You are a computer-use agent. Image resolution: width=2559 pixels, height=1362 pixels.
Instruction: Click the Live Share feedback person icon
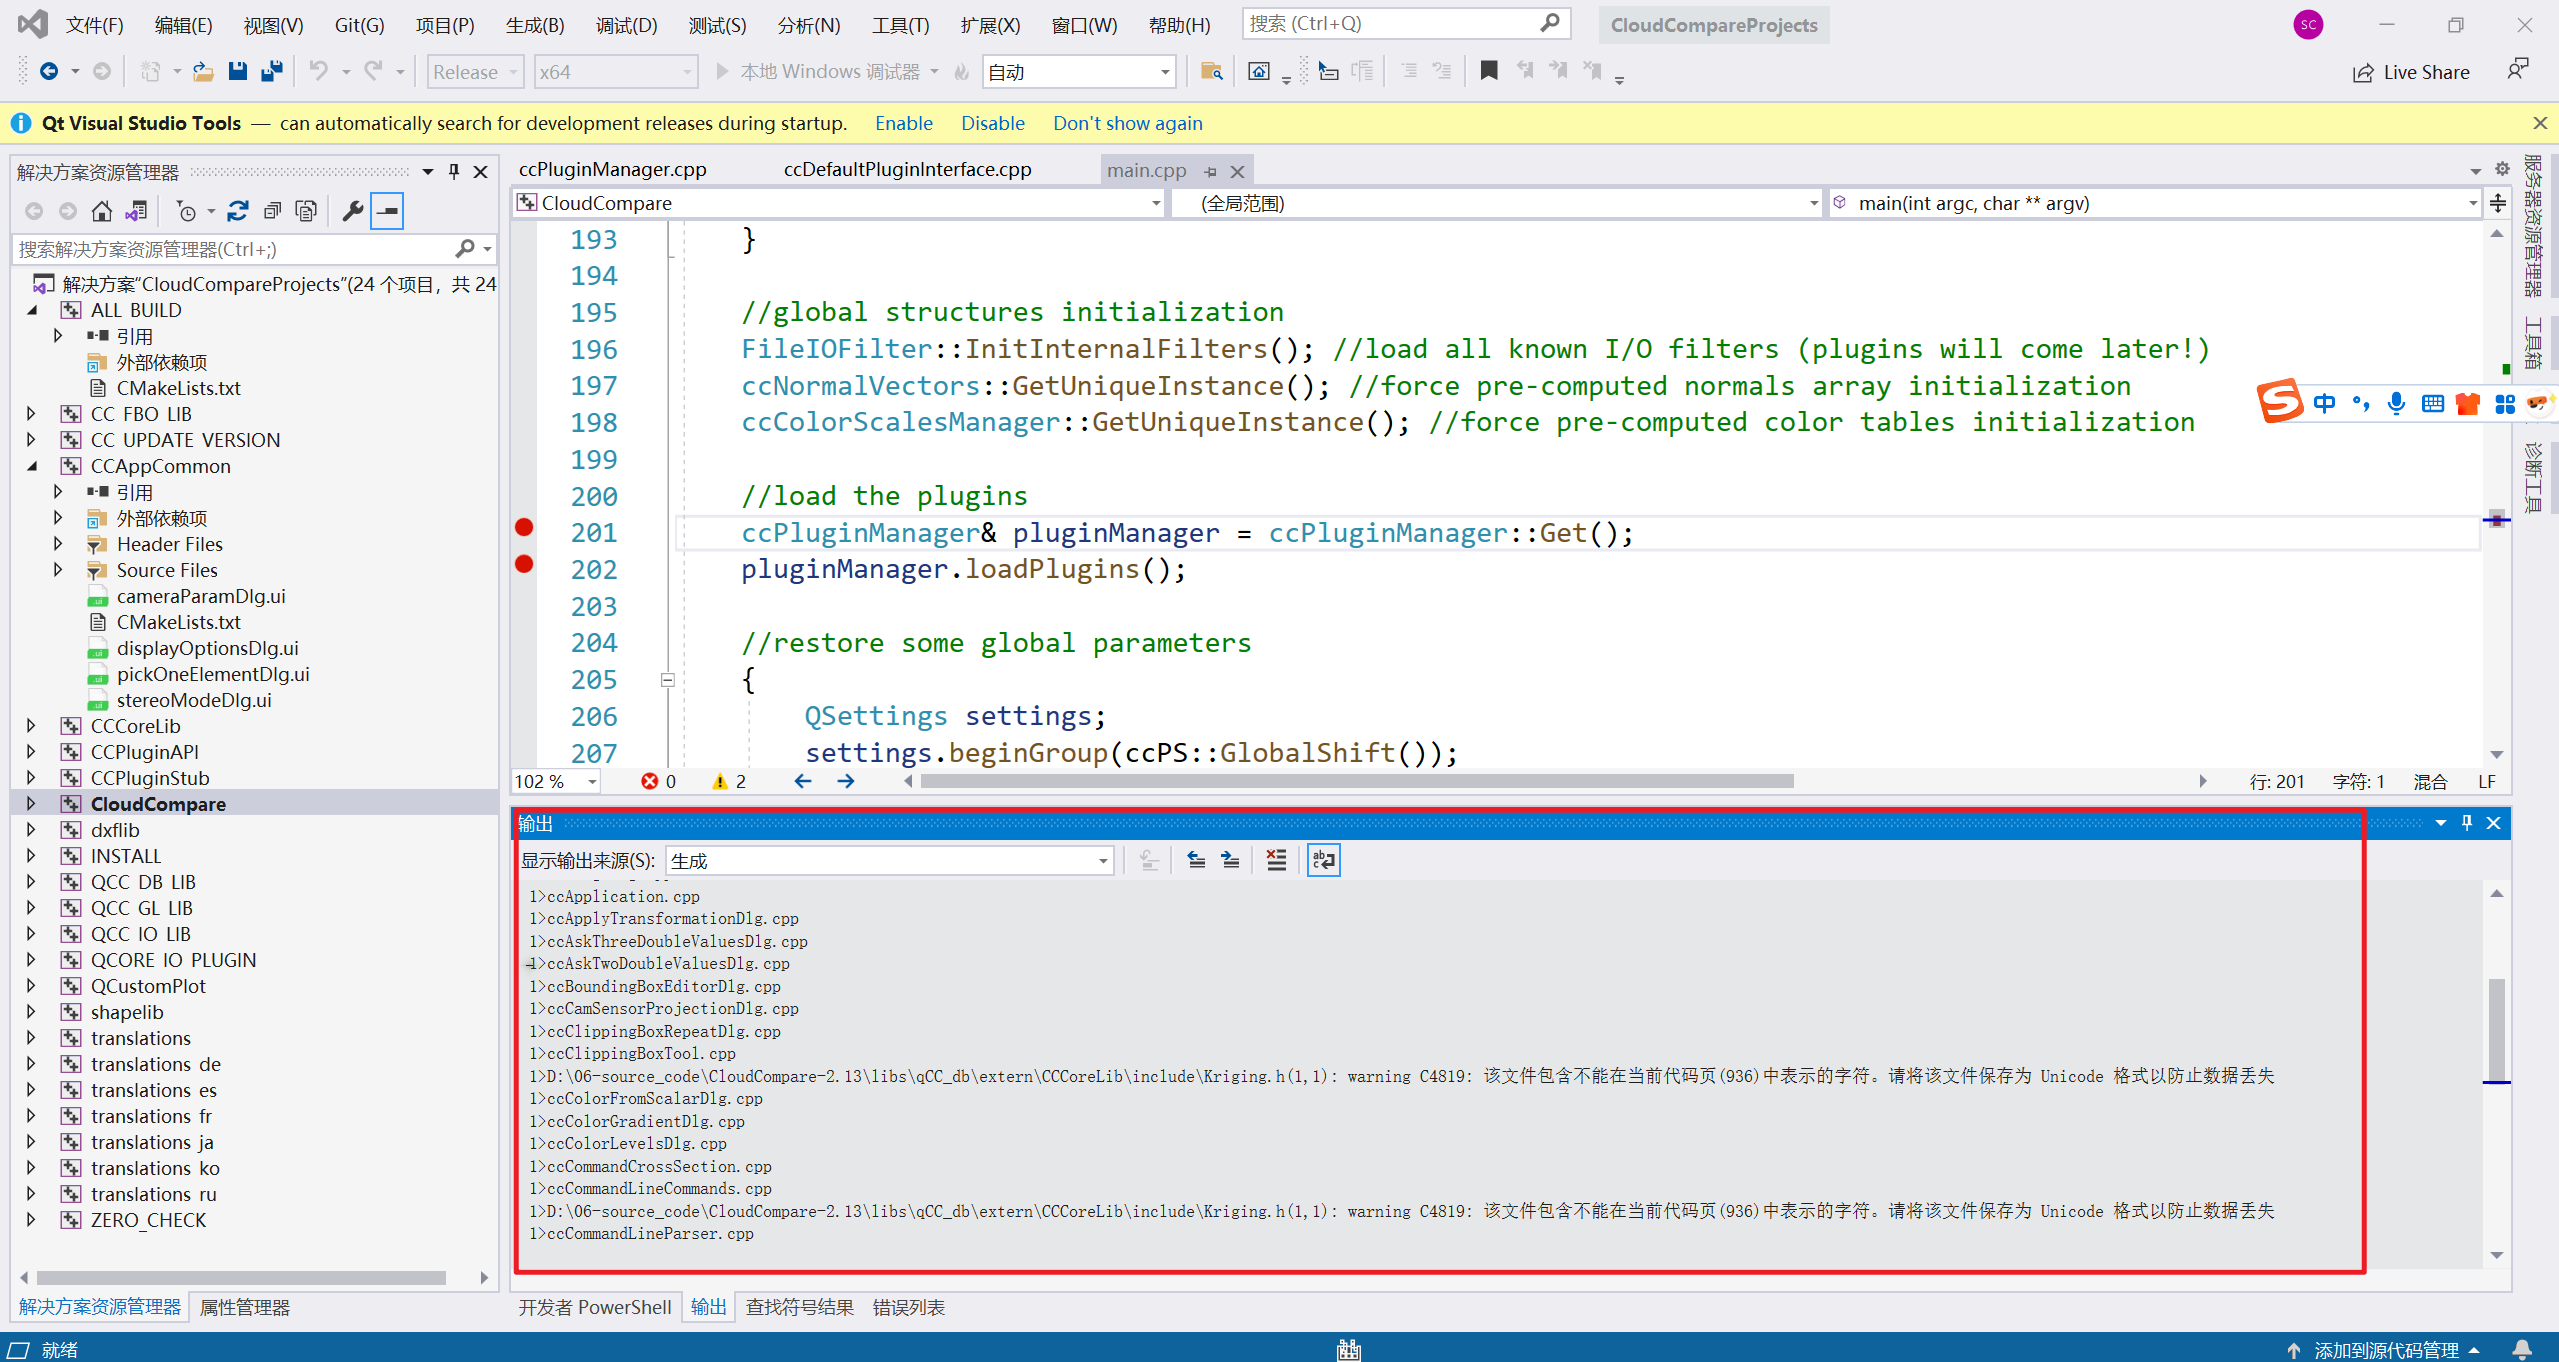pyautogui.click(x=2518, y=70)
